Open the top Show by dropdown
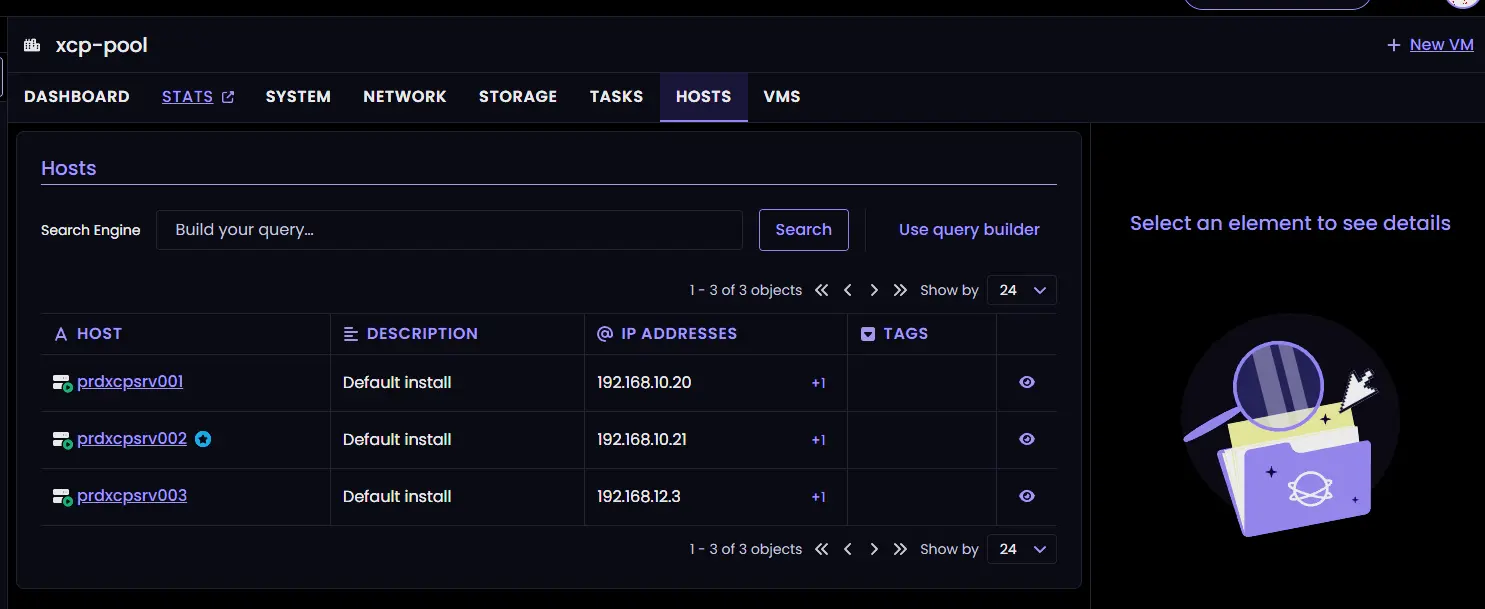This screenshot has height=609, width=1485. tap(1021, 290)
